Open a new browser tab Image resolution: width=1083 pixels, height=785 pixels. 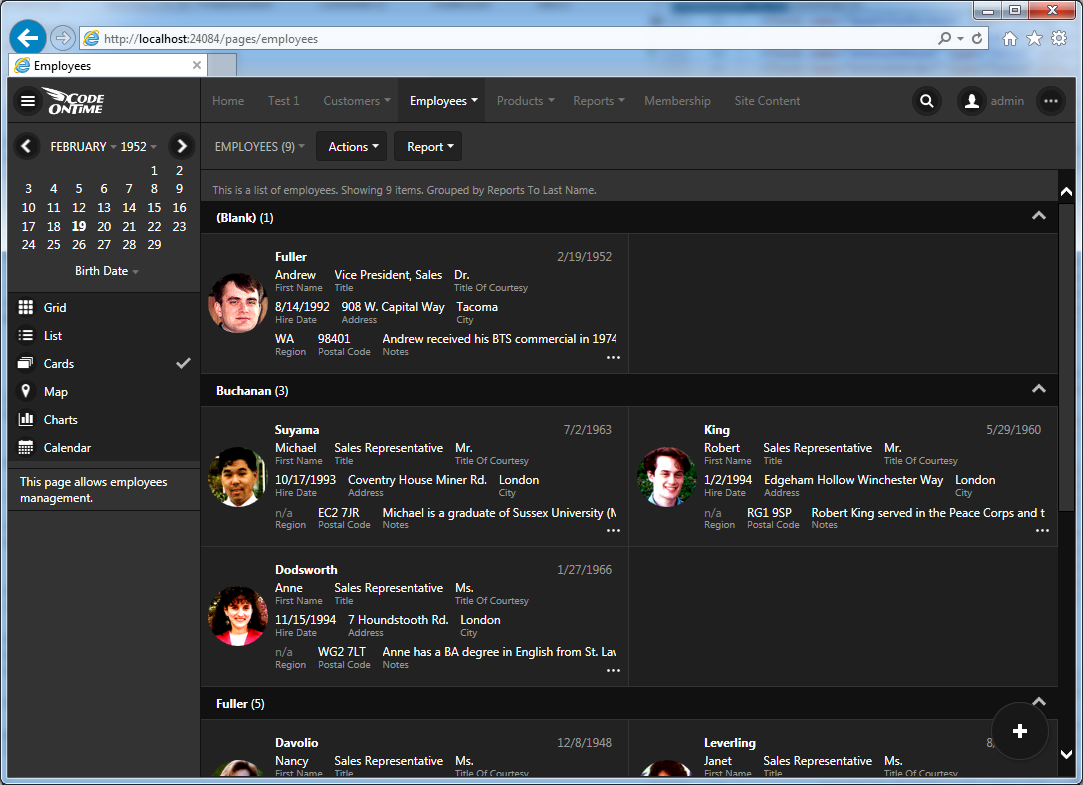222,66
